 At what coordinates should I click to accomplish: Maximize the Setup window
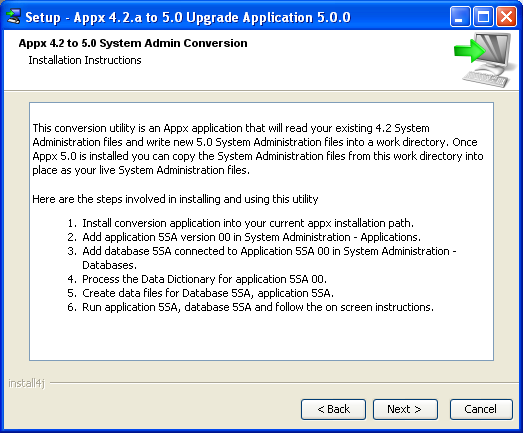[x=483, y=16]
